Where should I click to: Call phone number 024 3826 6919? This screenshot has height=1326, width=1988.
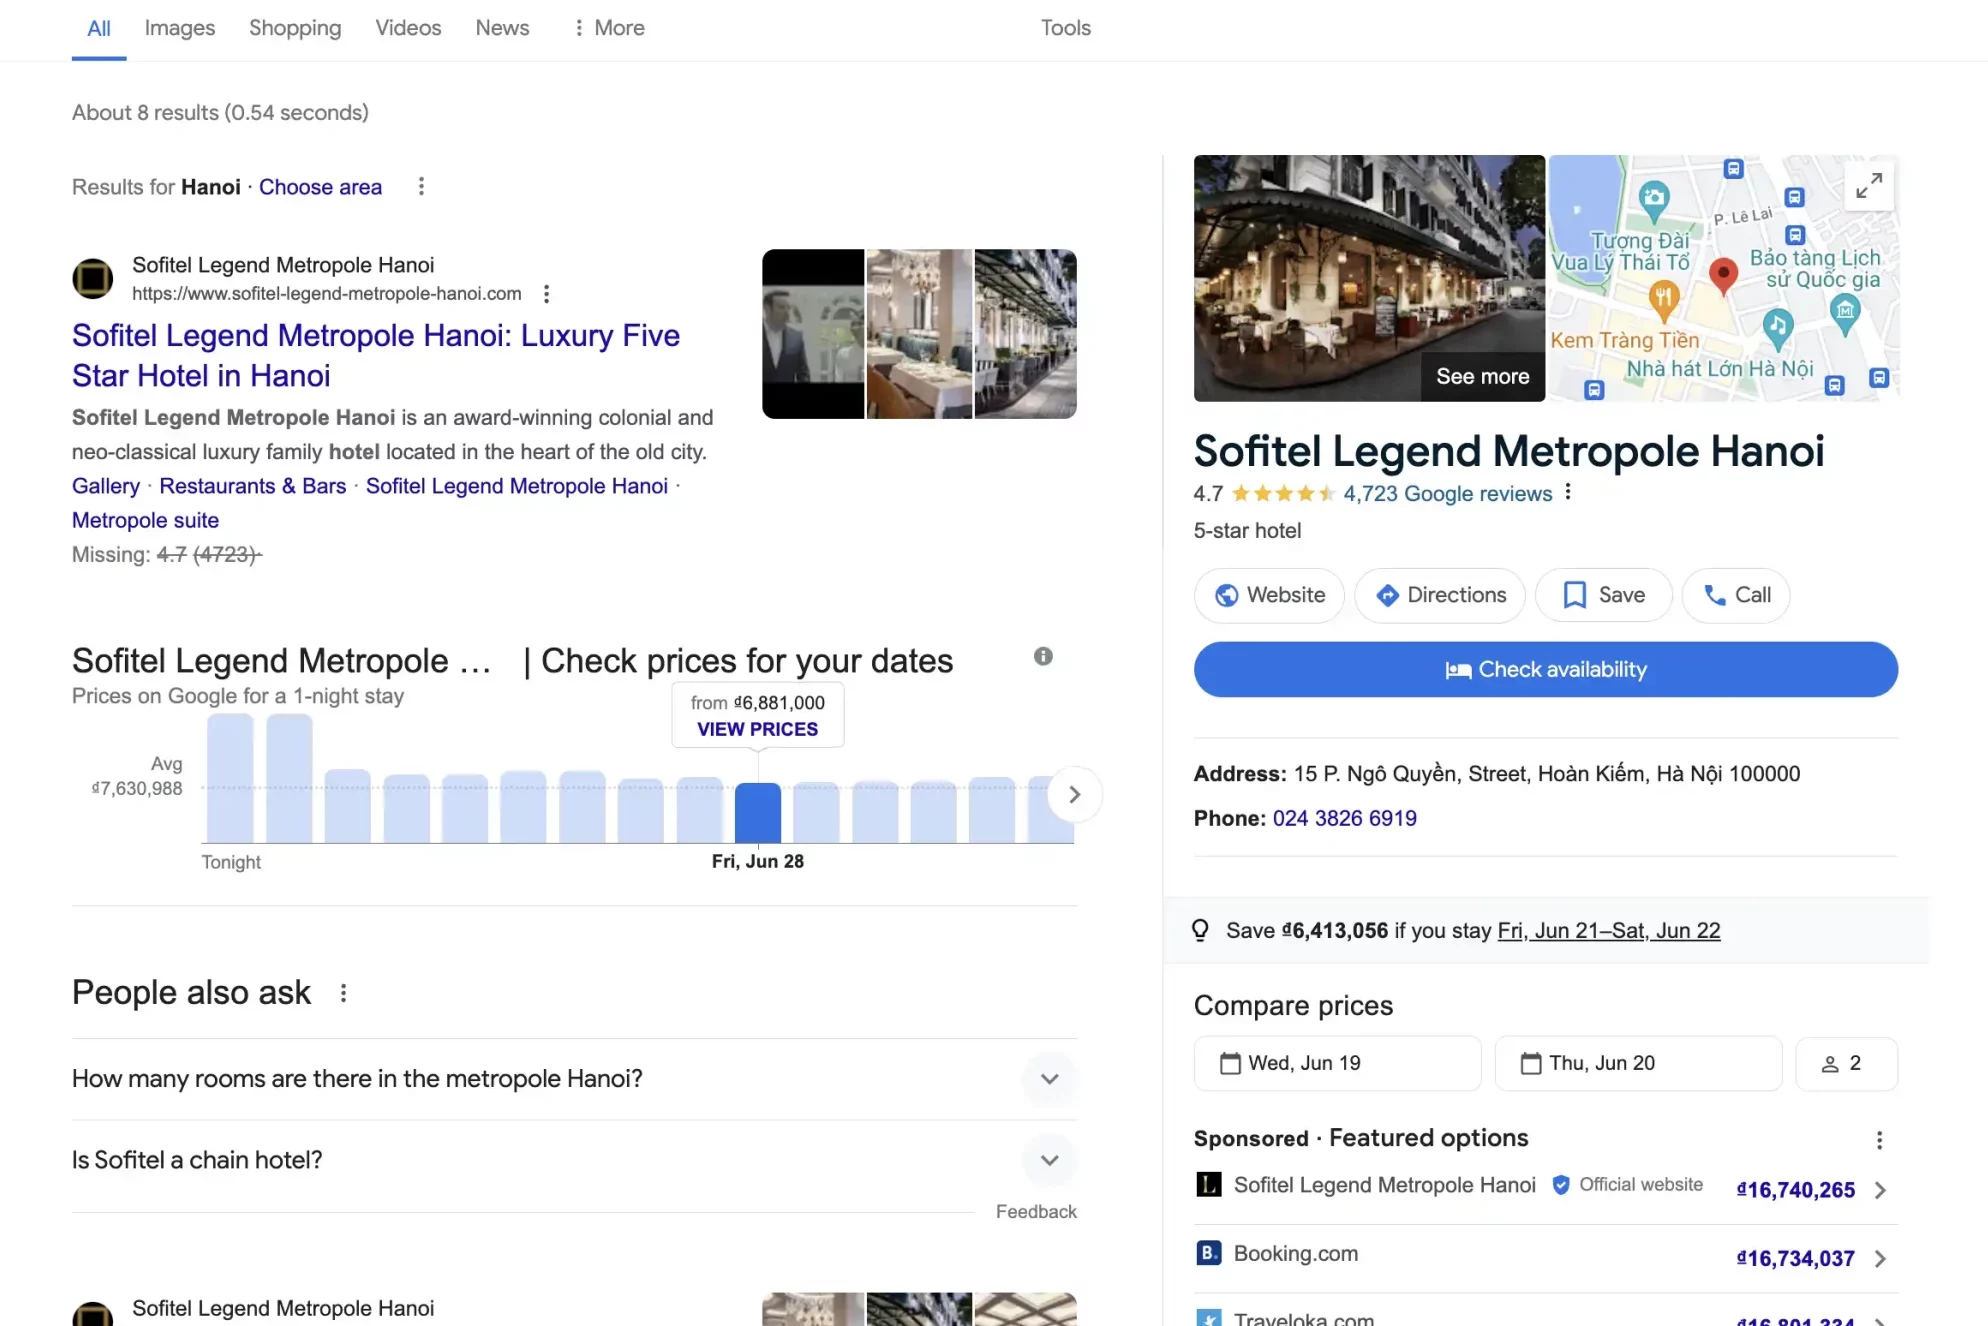click(x=1344, y=819)
